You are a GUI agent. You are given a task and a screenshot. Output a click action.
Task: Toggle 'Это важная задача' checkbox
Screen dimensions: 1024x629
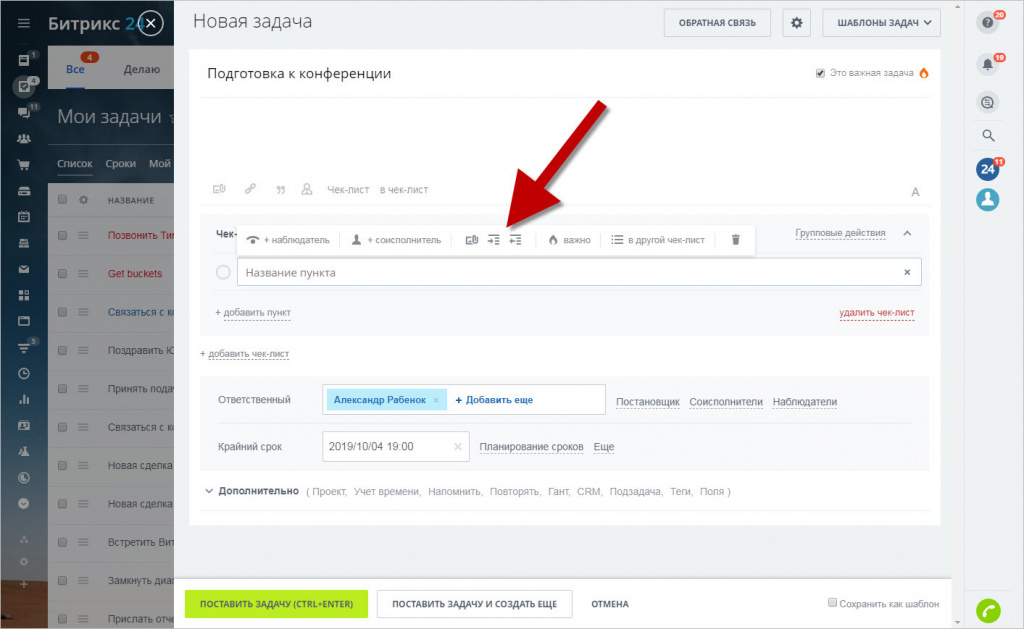pyautogui.click(x=820, y=73)
